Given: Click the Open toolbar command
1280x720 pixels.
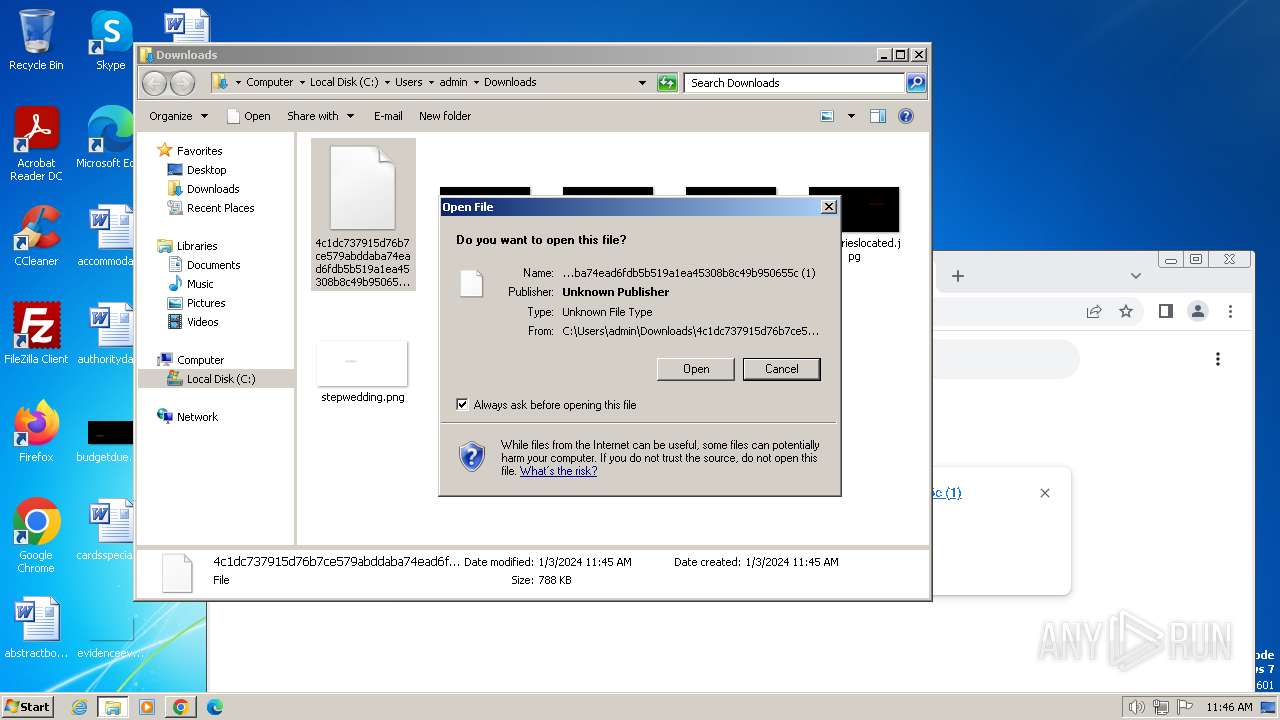Looking at the screenshot, I should pyautogui.click(x=249, y=116).
